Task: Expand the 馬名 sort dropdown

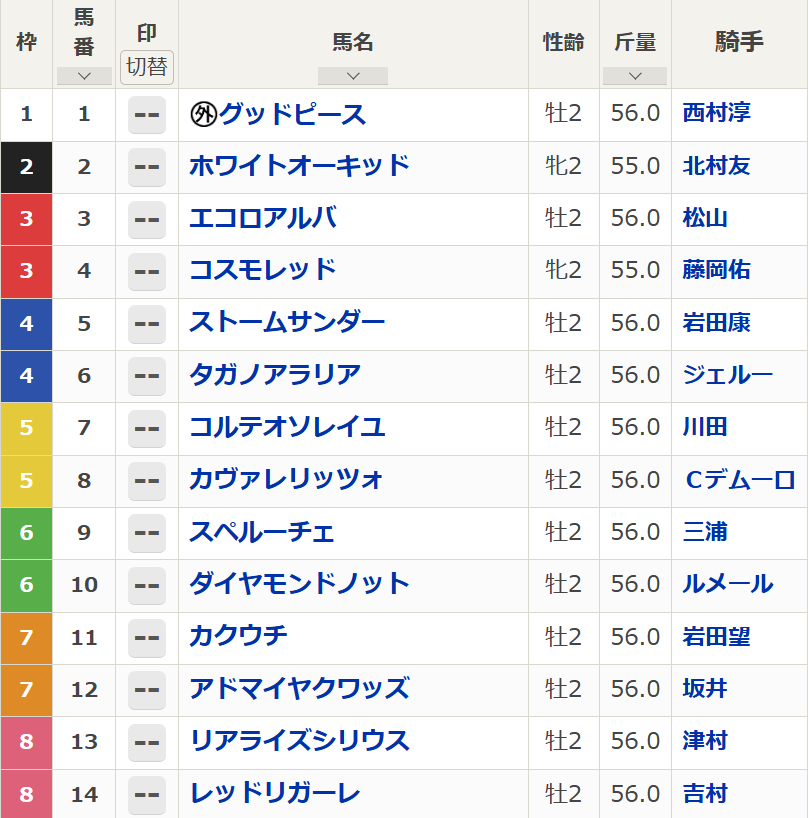Action: [352, 76]
